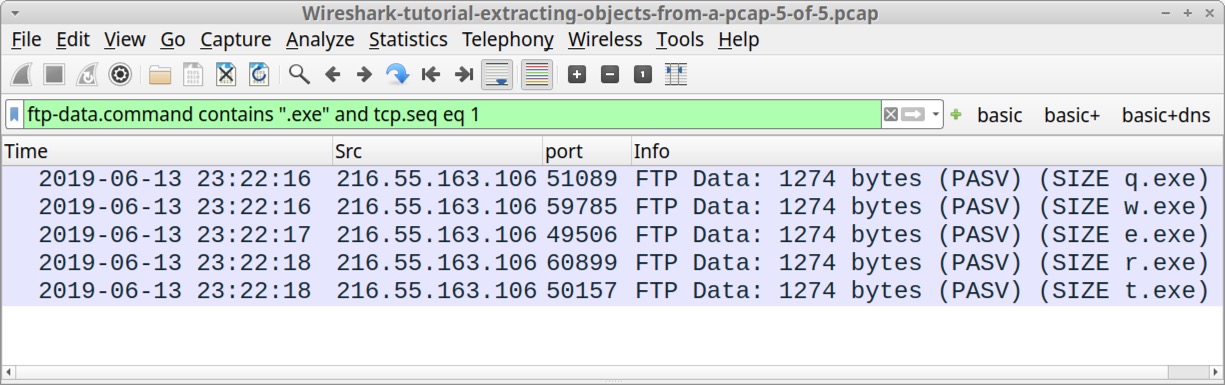Sort by the Info column header
1225x385 pixels.
point(927,151)
